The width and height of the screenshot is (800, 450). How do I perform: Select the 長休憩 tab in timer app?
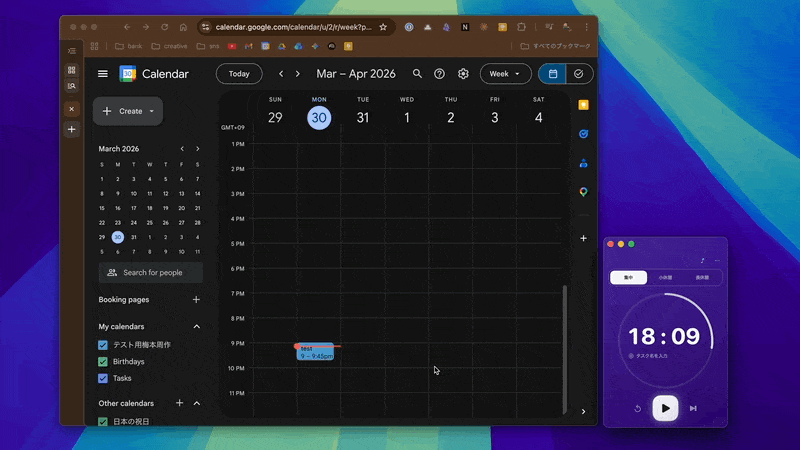[x=702, y=278]
